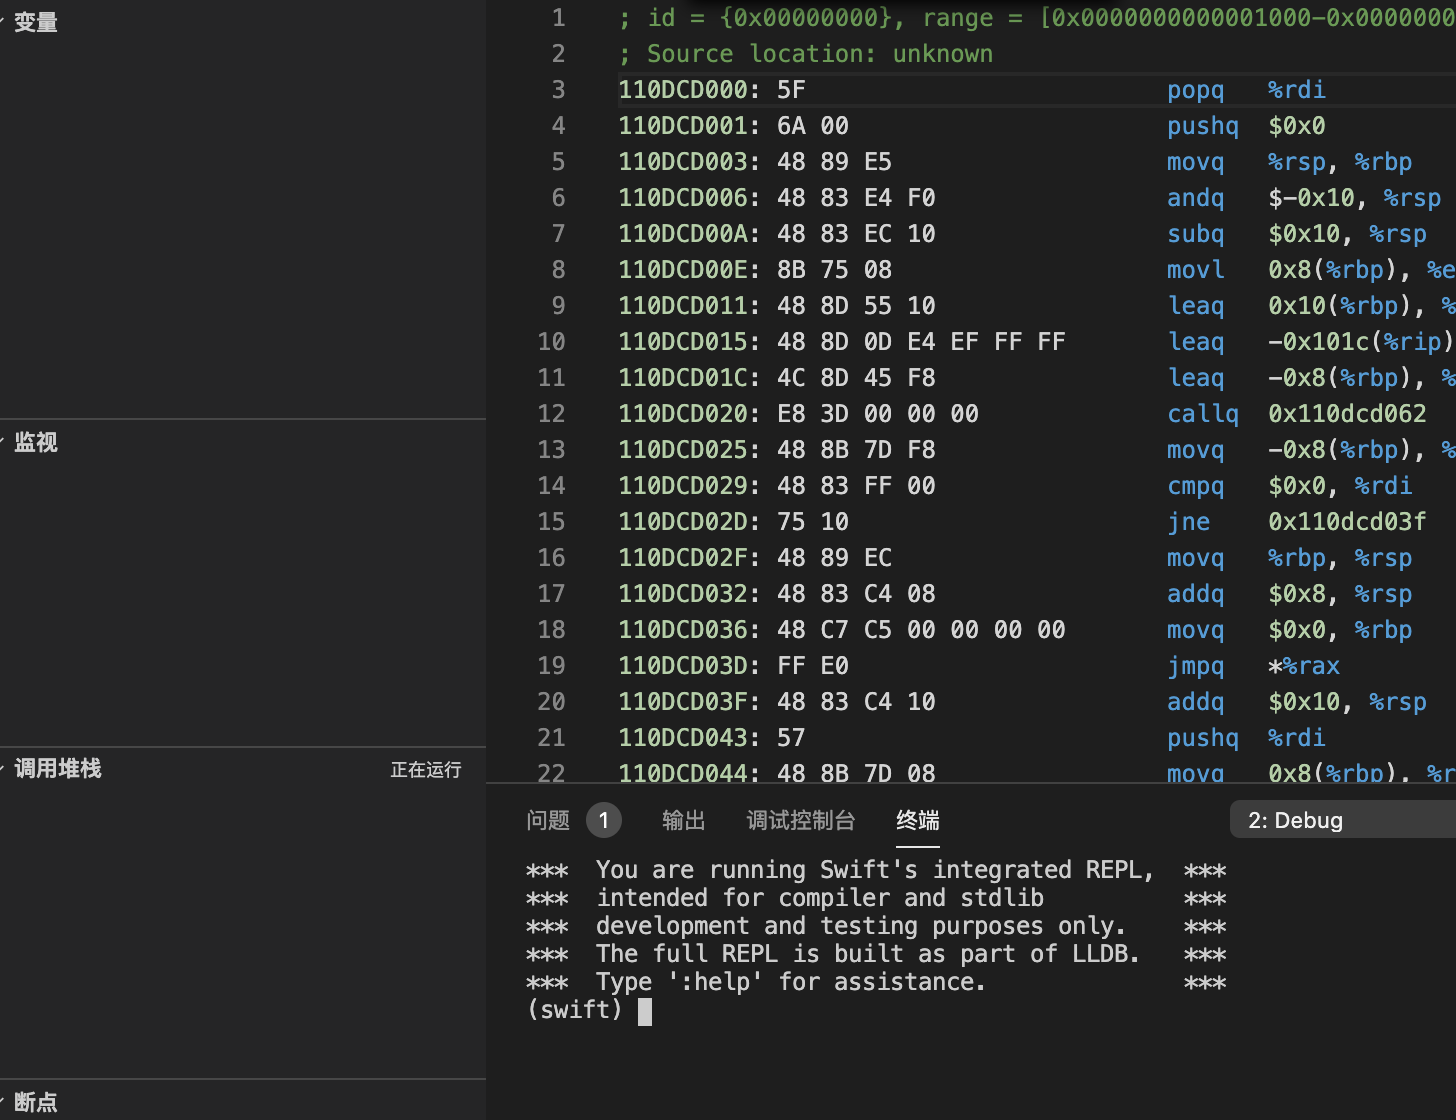Click address 110DCD036 on line 18

683,629
